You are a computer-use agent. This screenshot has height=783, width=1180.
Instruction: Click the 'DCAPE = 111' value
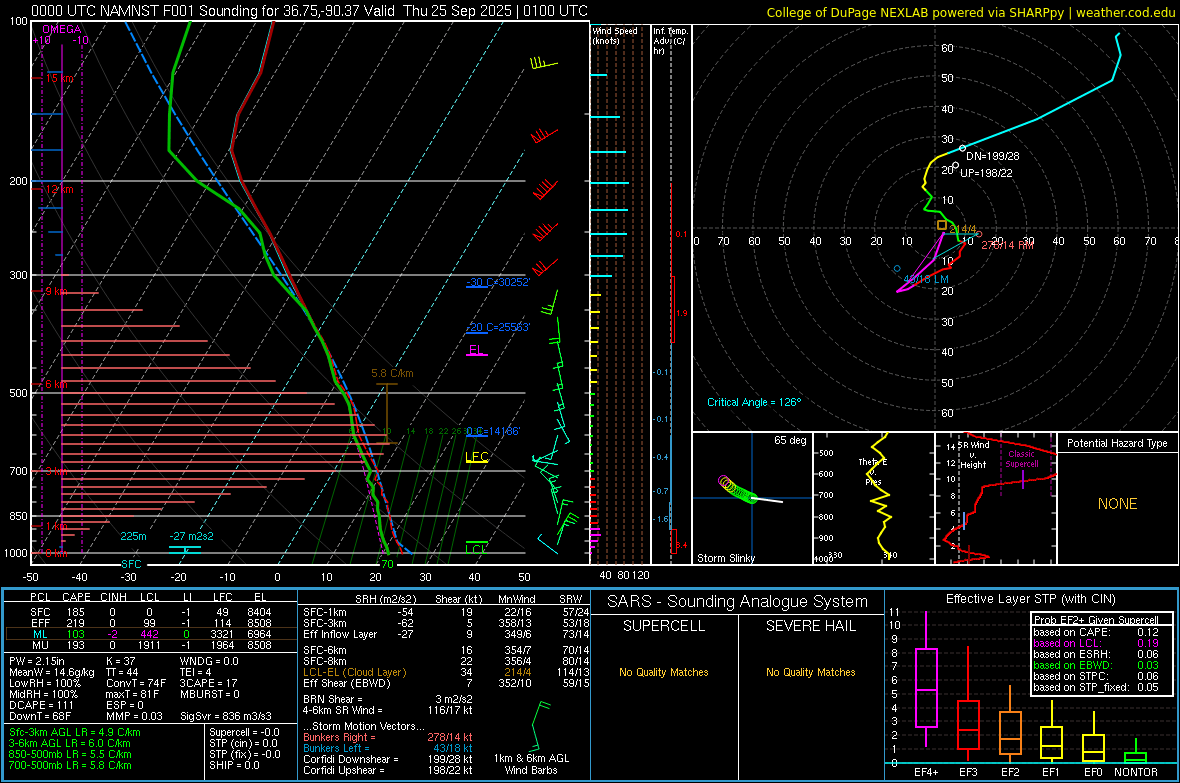(x=41, y=705)
